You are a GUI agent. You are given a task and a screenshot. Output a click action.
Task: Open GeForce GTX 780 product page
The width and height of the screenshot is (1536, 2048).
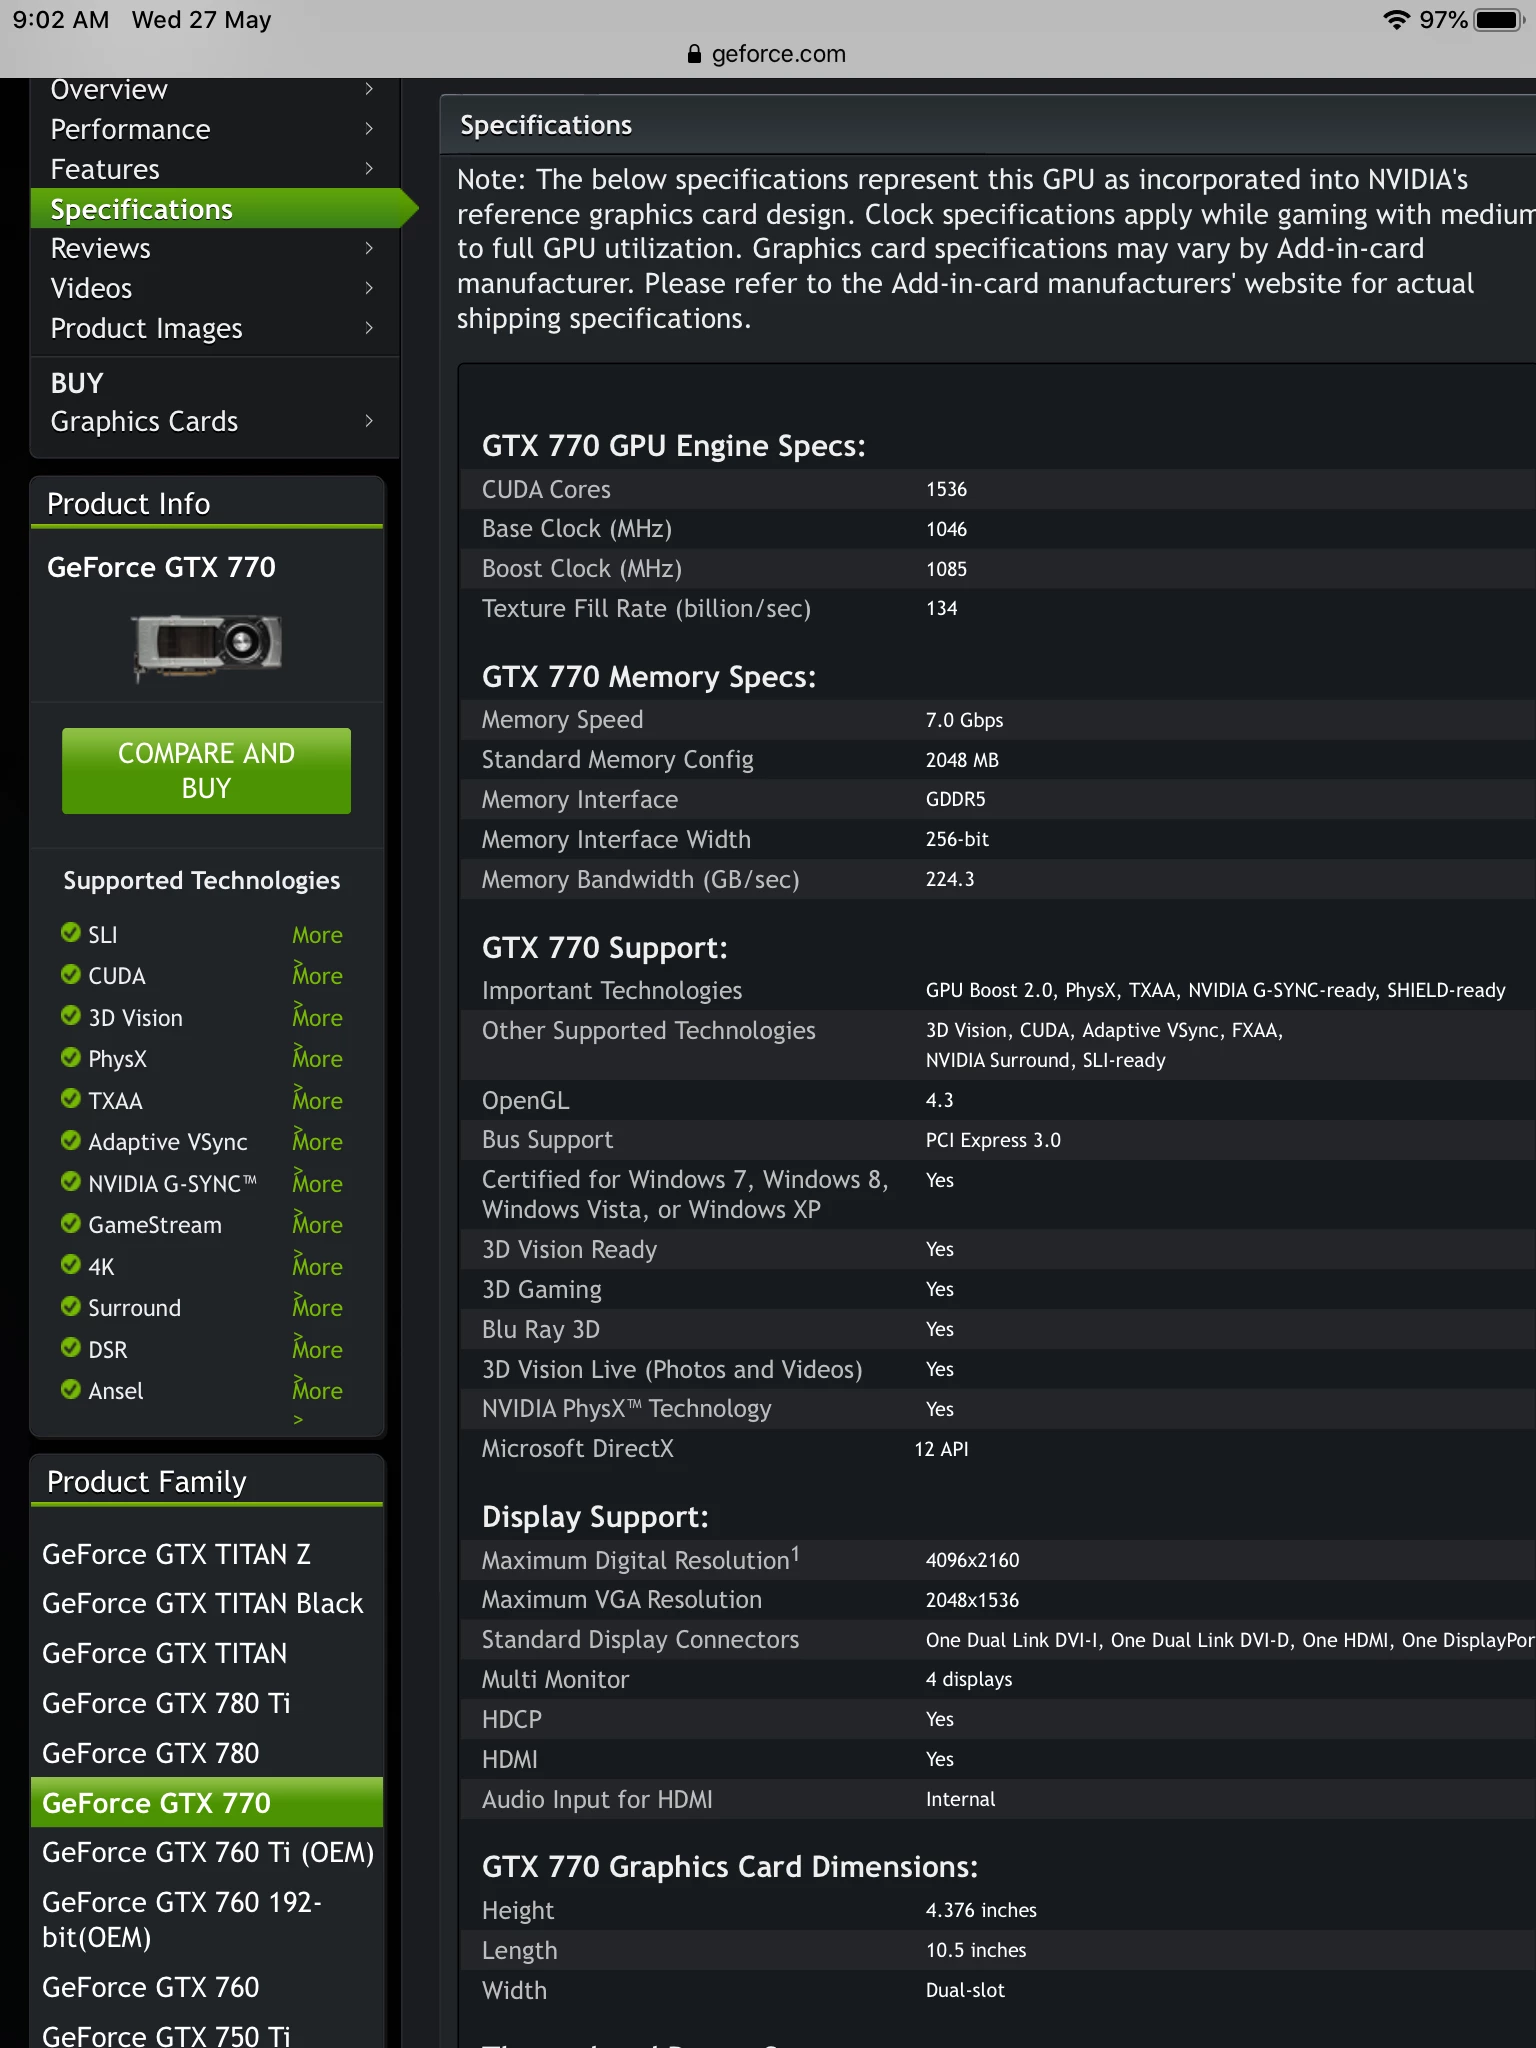(x=150, y=1754)
